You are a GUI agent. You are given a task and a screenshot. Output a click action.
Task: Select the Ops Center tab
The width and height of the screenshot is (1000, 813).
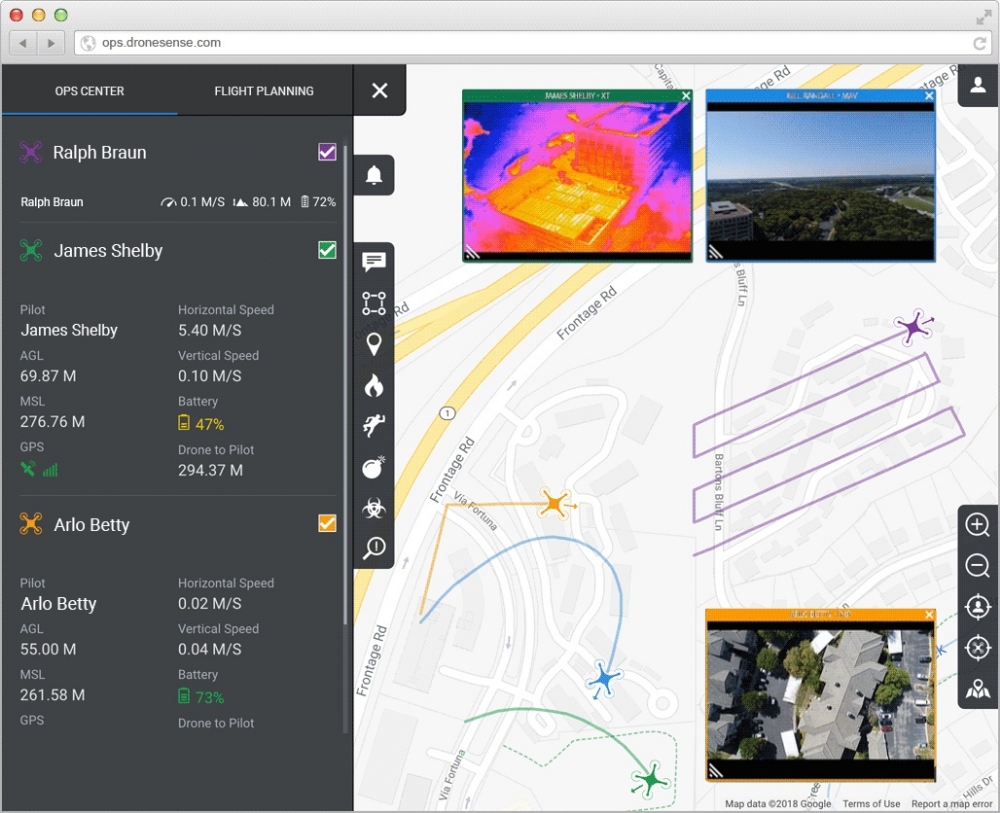90,91
